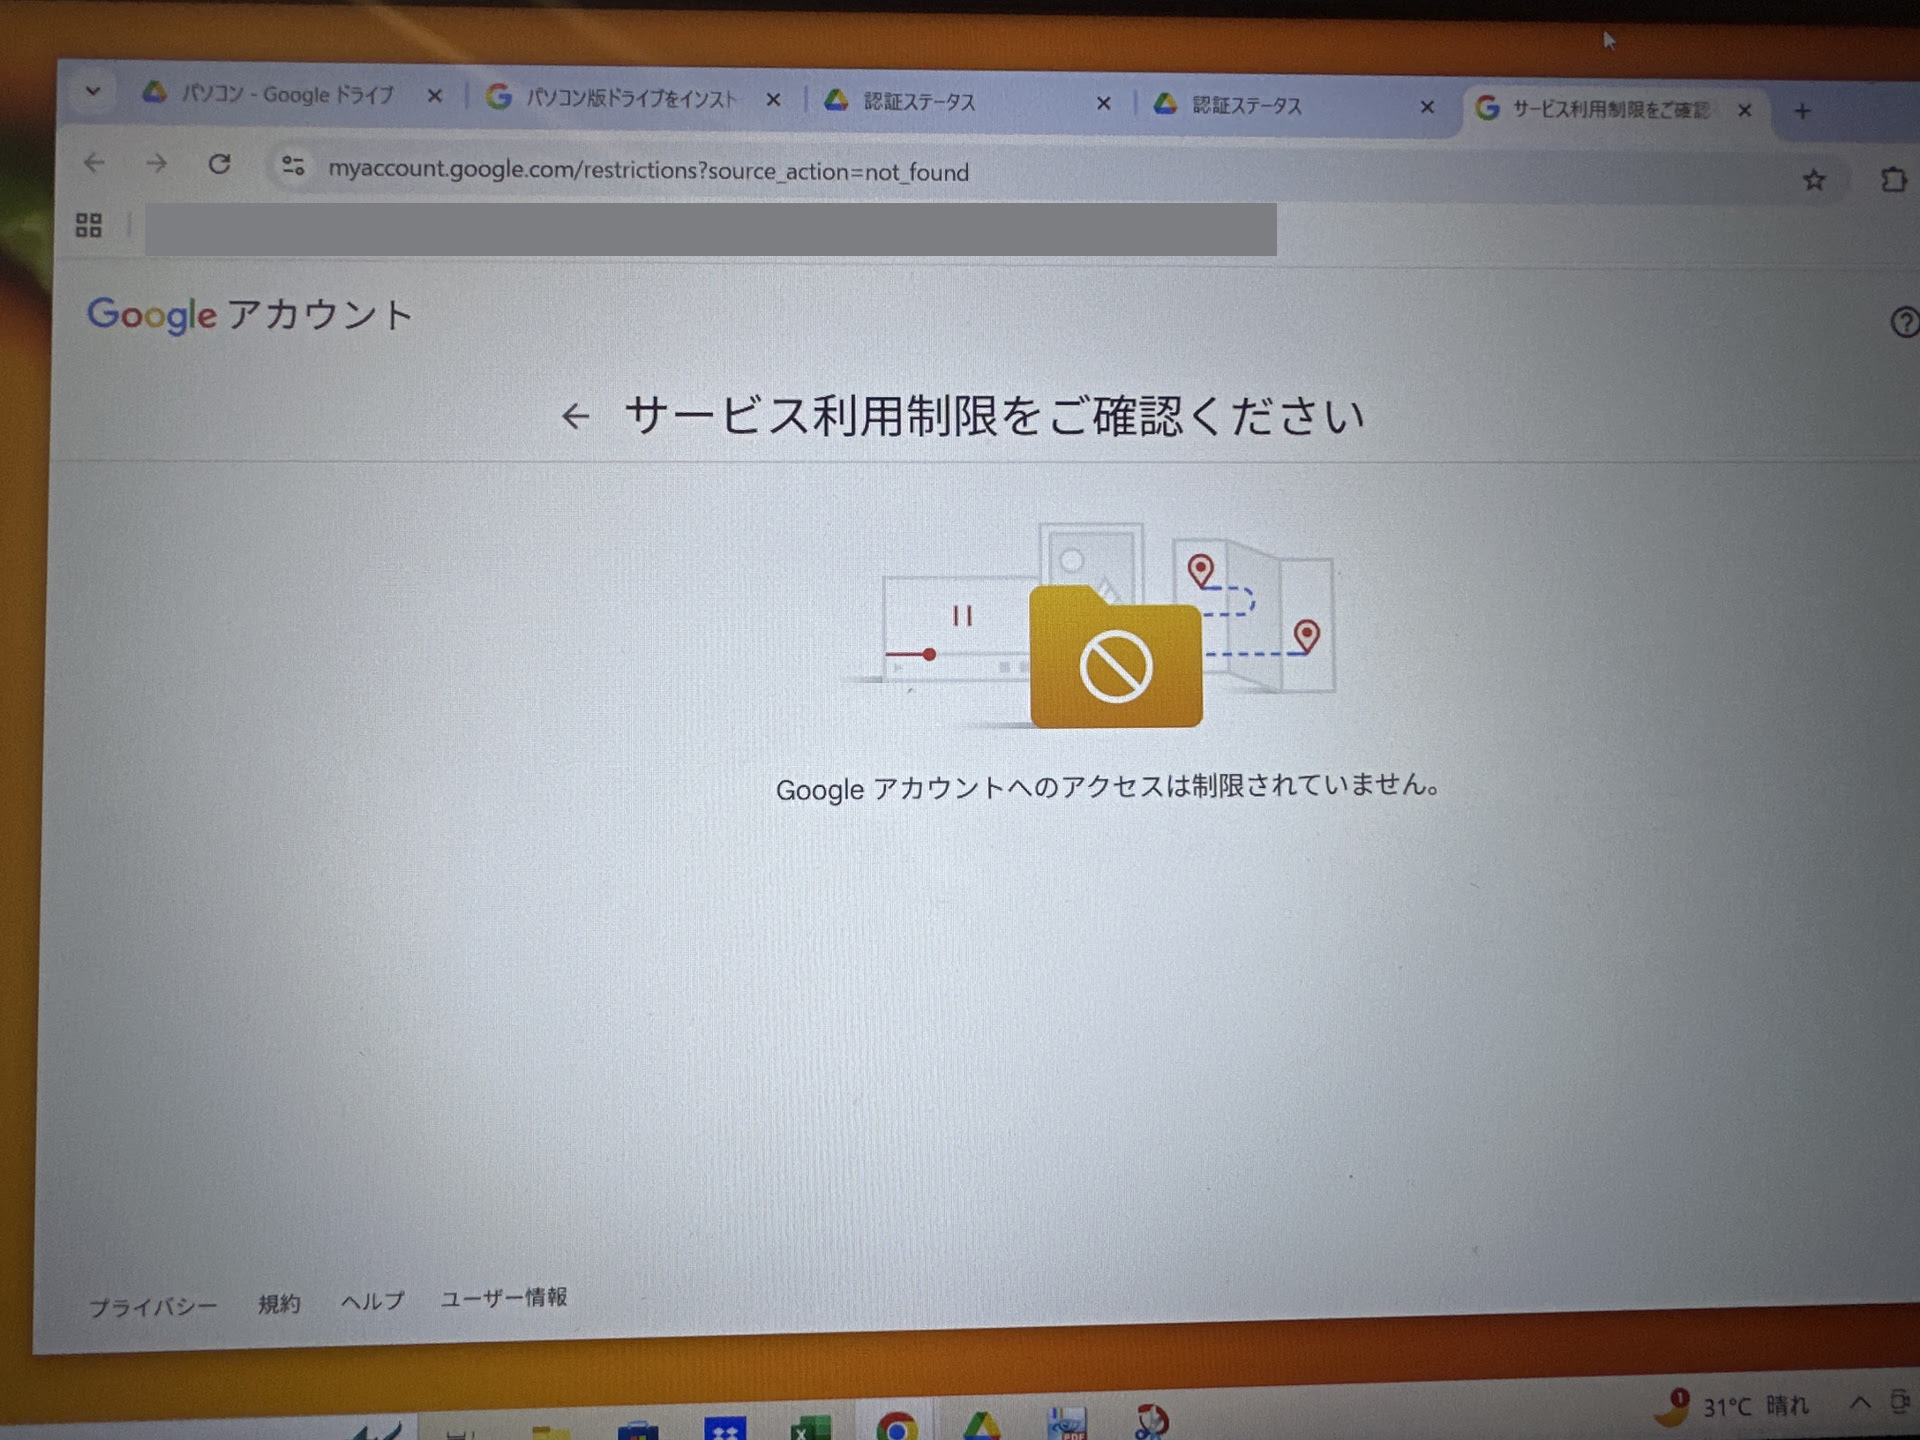The height and width of the screenshot is (1440, 1920).
Task: Close the パソコン - Google ドライブ tab
Action: point(434,96)
